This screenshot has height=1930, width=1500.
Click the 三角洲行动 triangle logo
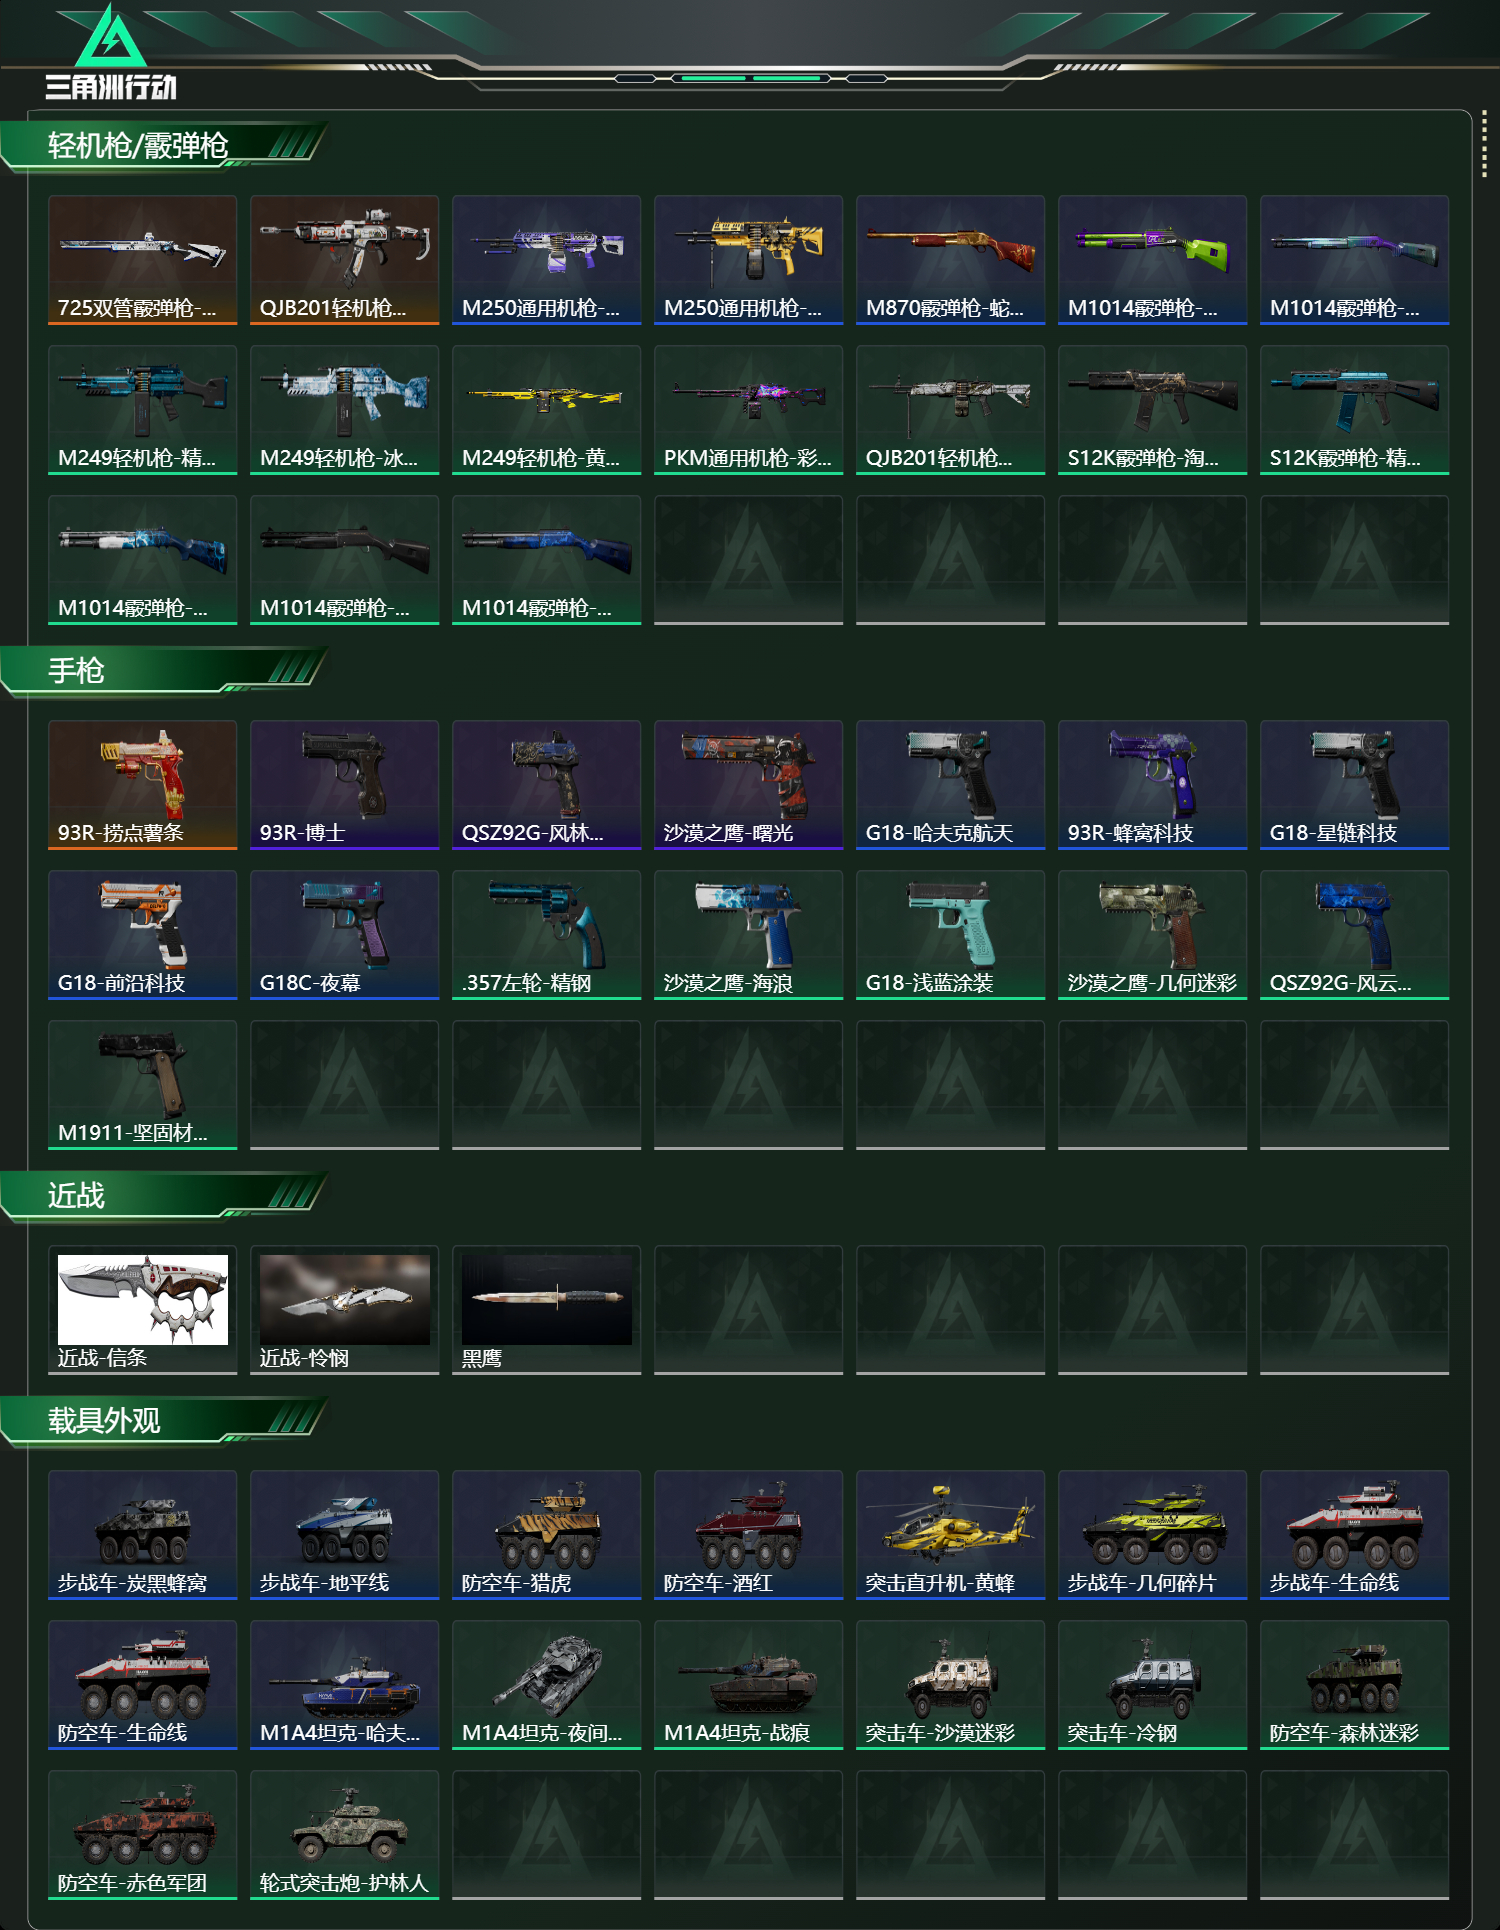pos(111,52)
